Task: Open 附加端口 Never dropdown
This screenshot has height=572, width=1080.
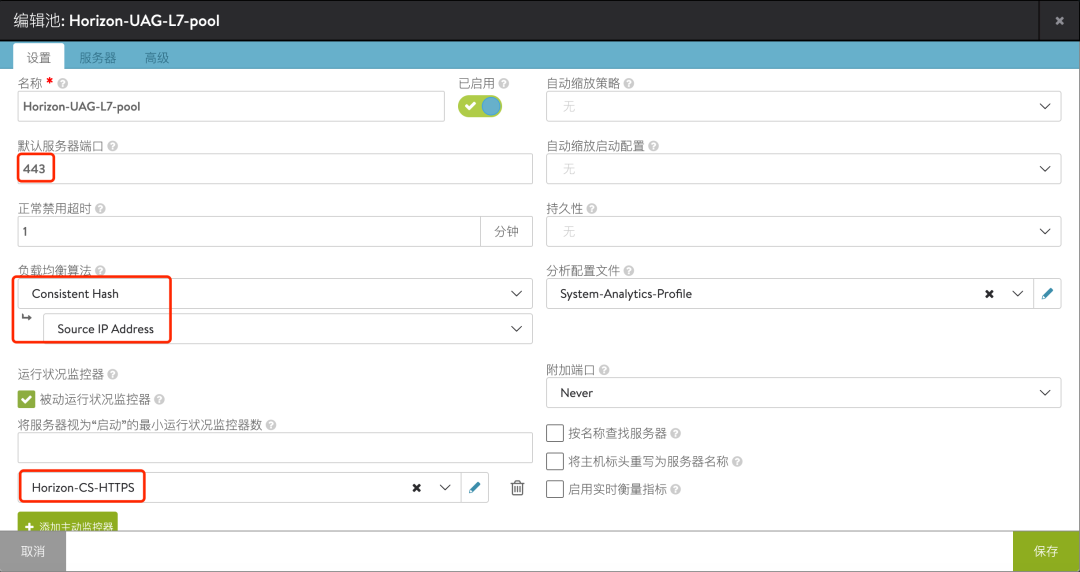Action: 803,393
